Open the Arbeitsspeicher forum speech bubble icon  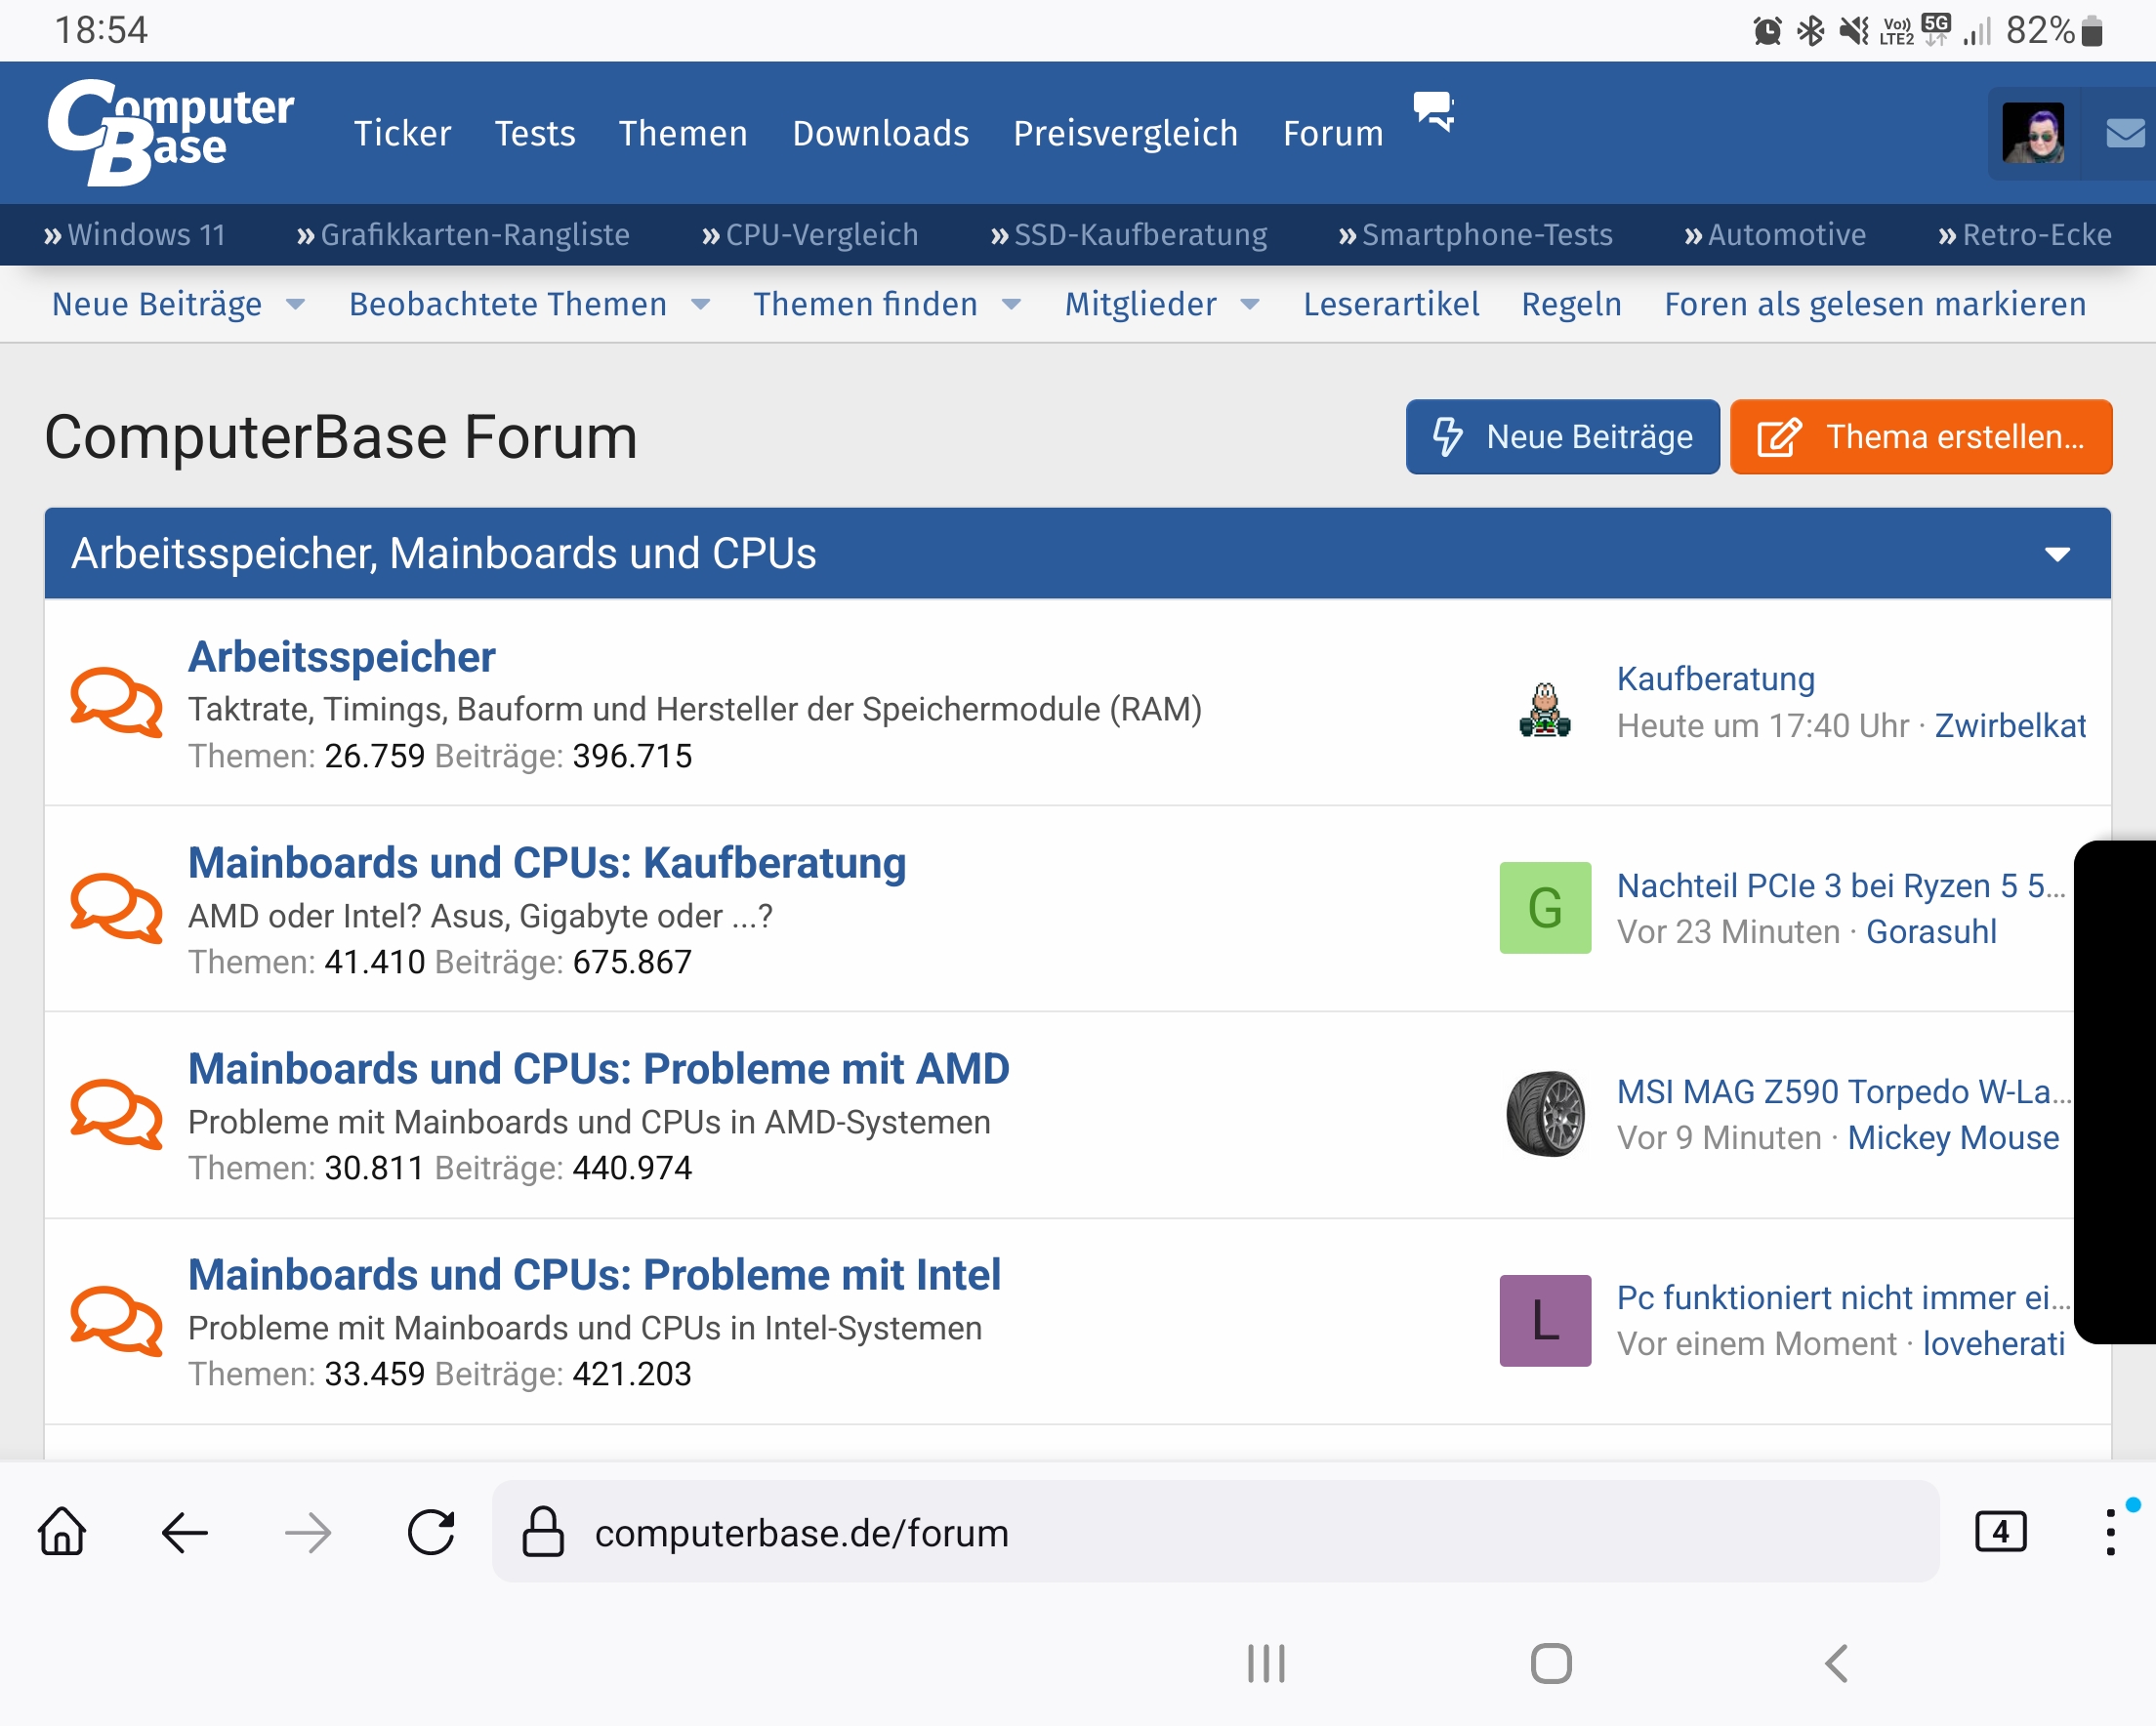point(116,703)
